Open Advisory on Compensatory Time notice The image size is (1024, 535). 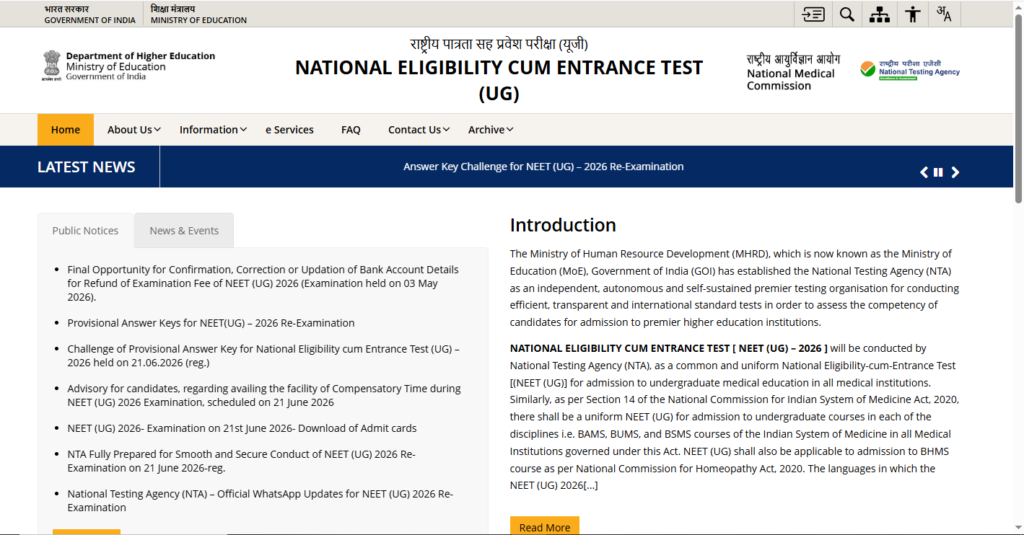click(x=264, y=395)
